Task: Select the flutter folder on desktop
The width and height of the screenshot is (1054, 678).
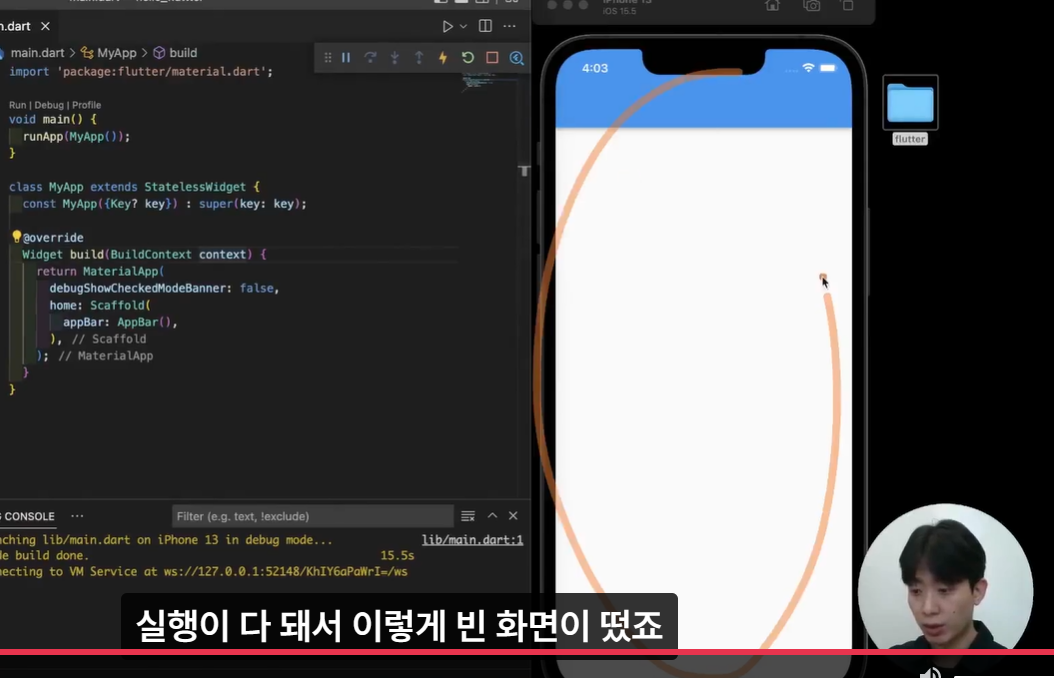Action: coord(910,110)
